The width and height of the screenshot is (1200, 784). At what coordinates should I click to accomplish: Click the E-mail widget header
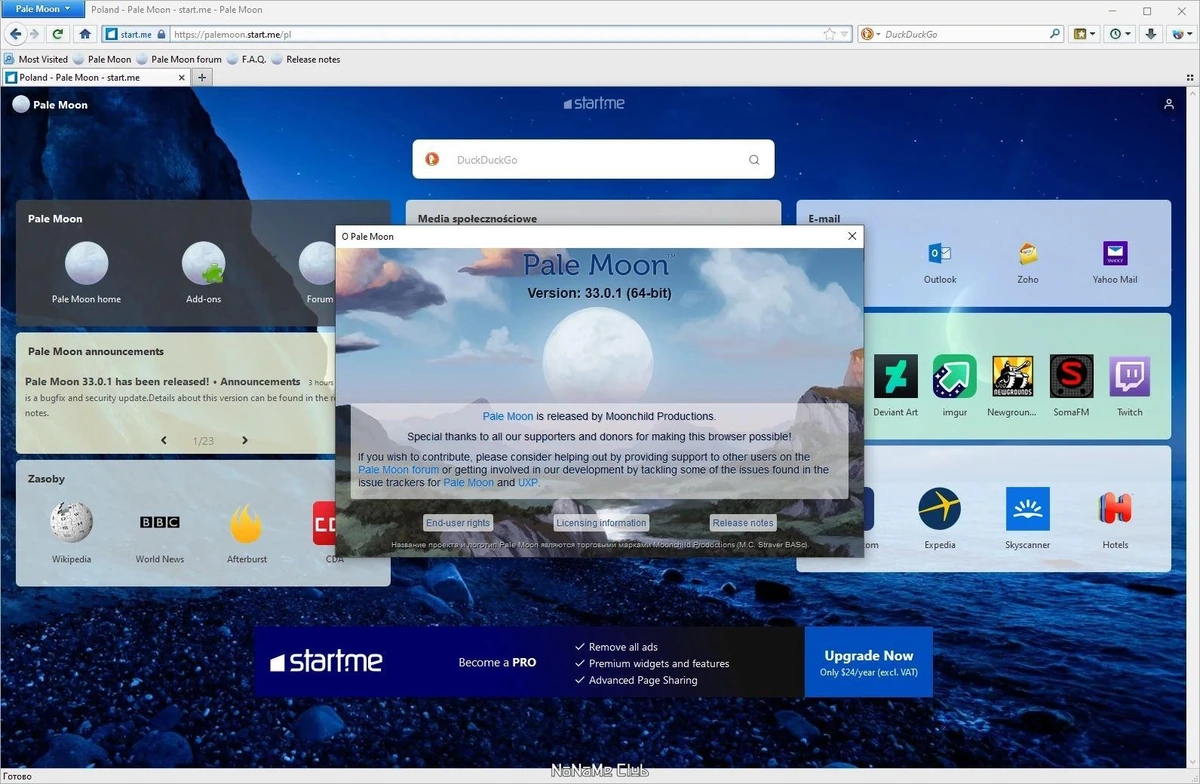[x=824, y=218]
